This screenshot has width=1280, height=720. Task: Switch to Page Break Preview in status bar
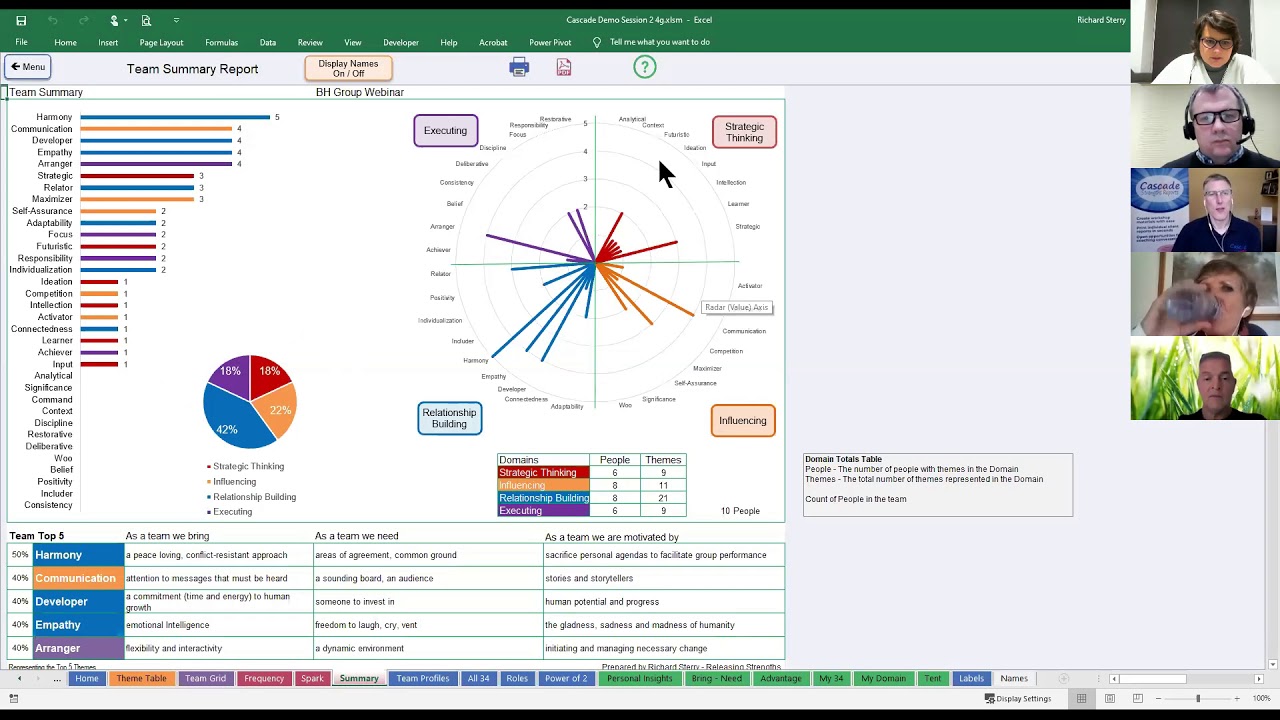coord(1137,699)
